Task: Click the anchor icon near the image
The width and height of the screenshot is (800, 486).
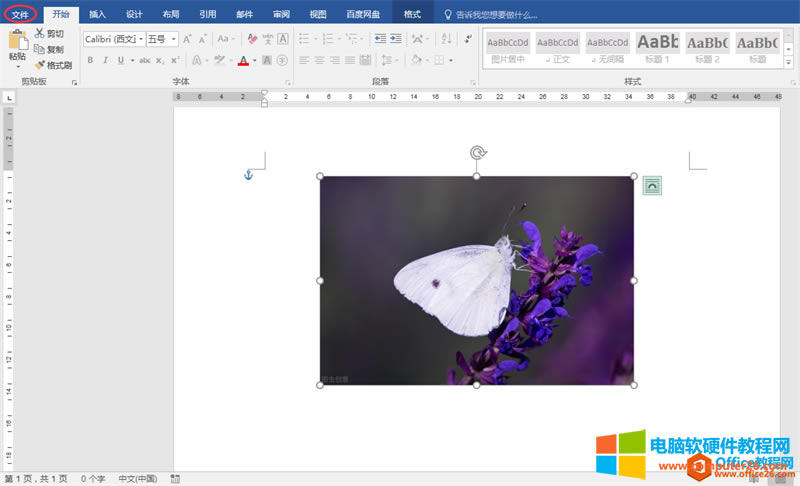Action: tap(249, 175)
